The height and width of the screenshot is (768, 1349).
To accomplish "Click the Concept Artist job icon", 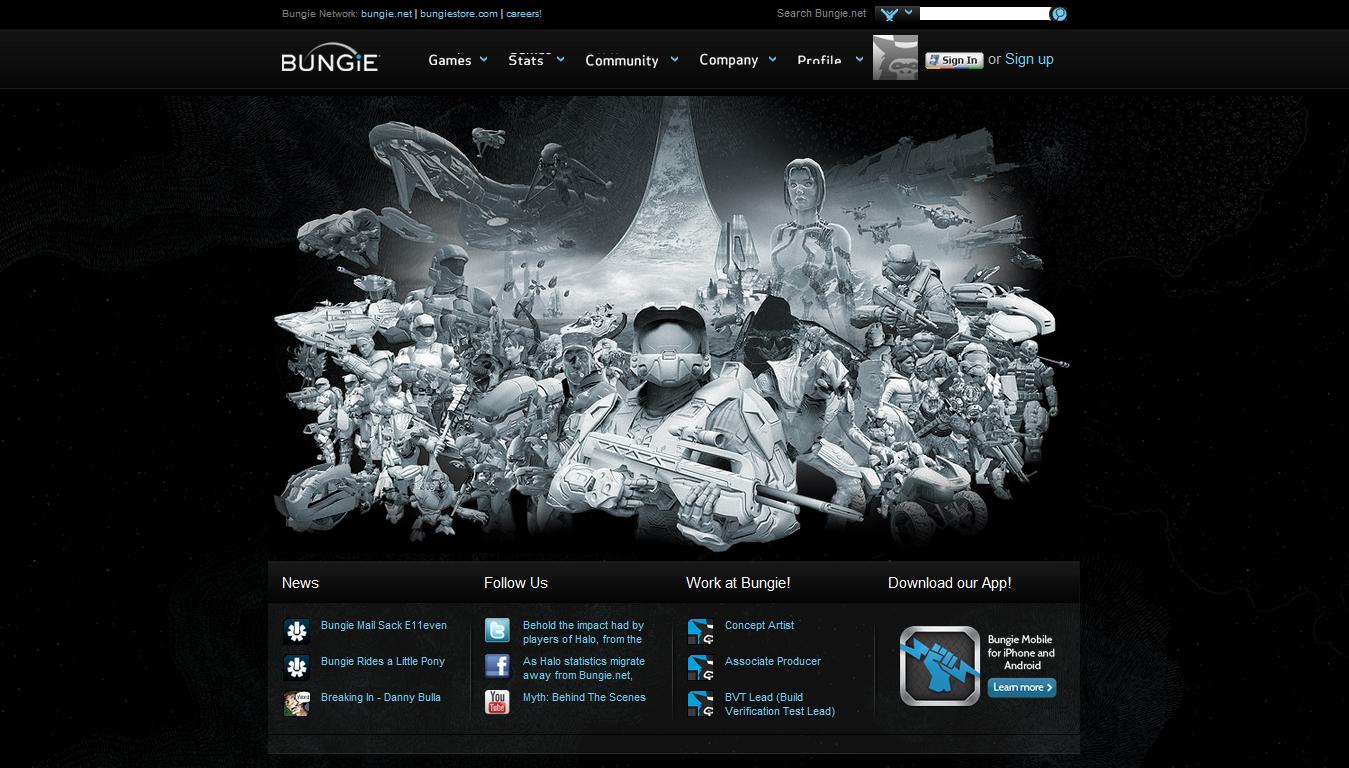I will point(700,630).
